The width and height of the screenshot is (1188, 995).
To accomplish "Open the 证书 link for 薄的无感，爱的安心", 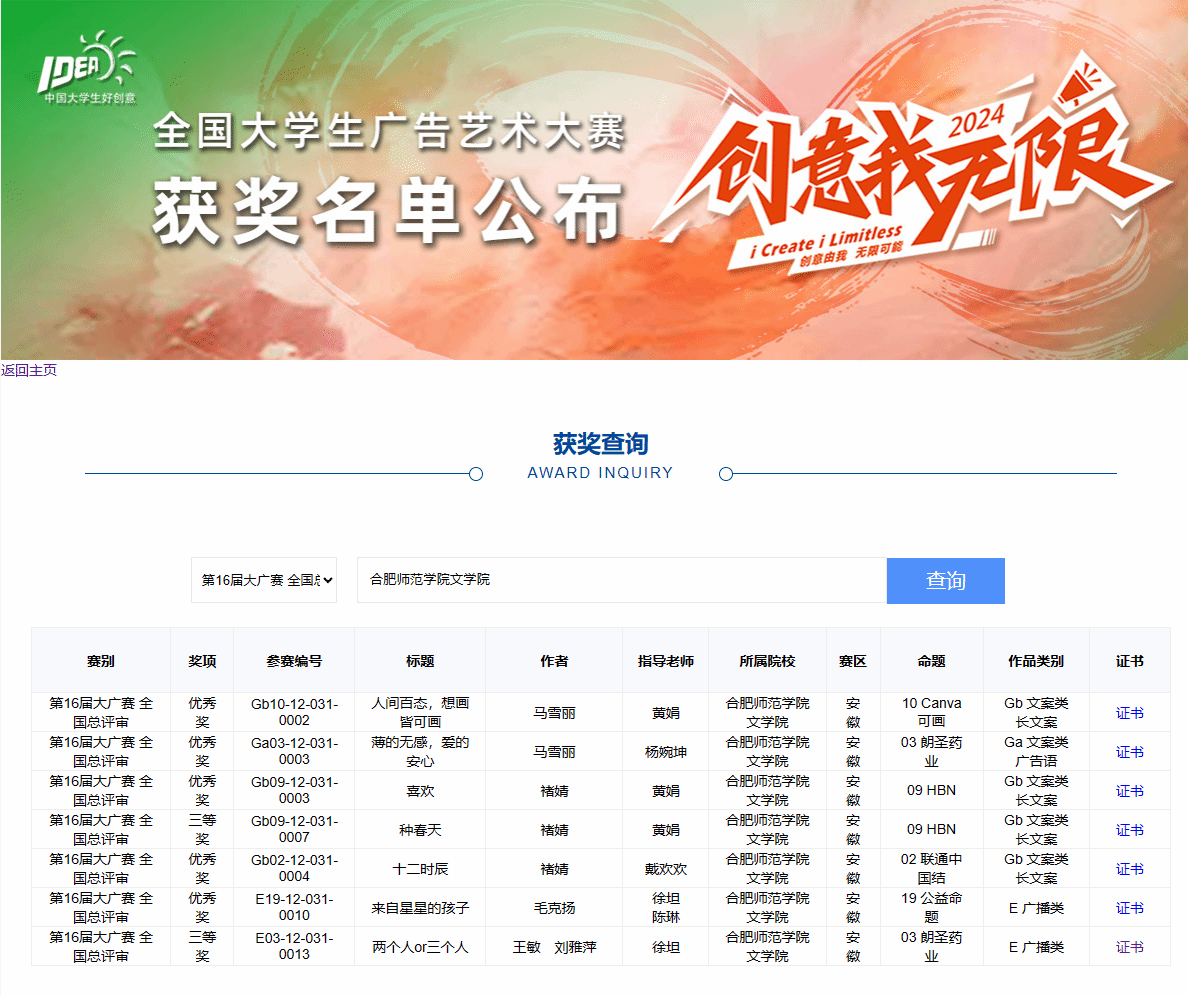I will (1129, 752).
